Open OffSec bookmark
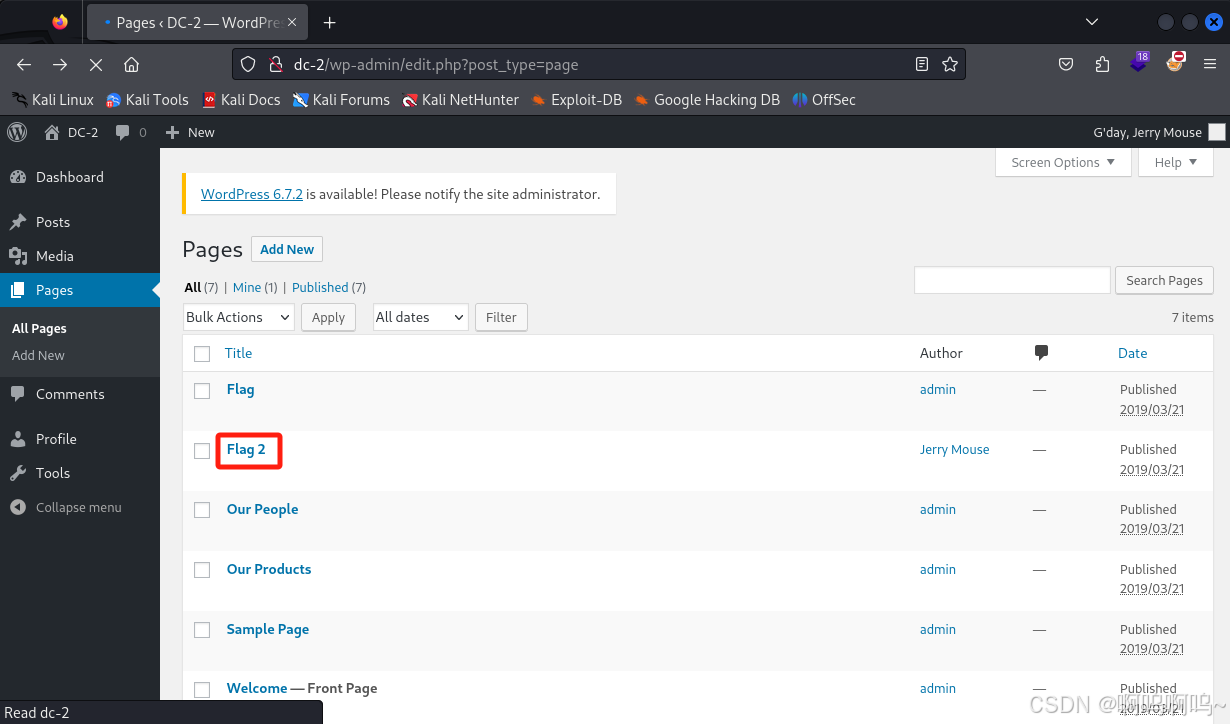Image resolution: width=1230 pixels, height=724 pixels. coord(824,99)
